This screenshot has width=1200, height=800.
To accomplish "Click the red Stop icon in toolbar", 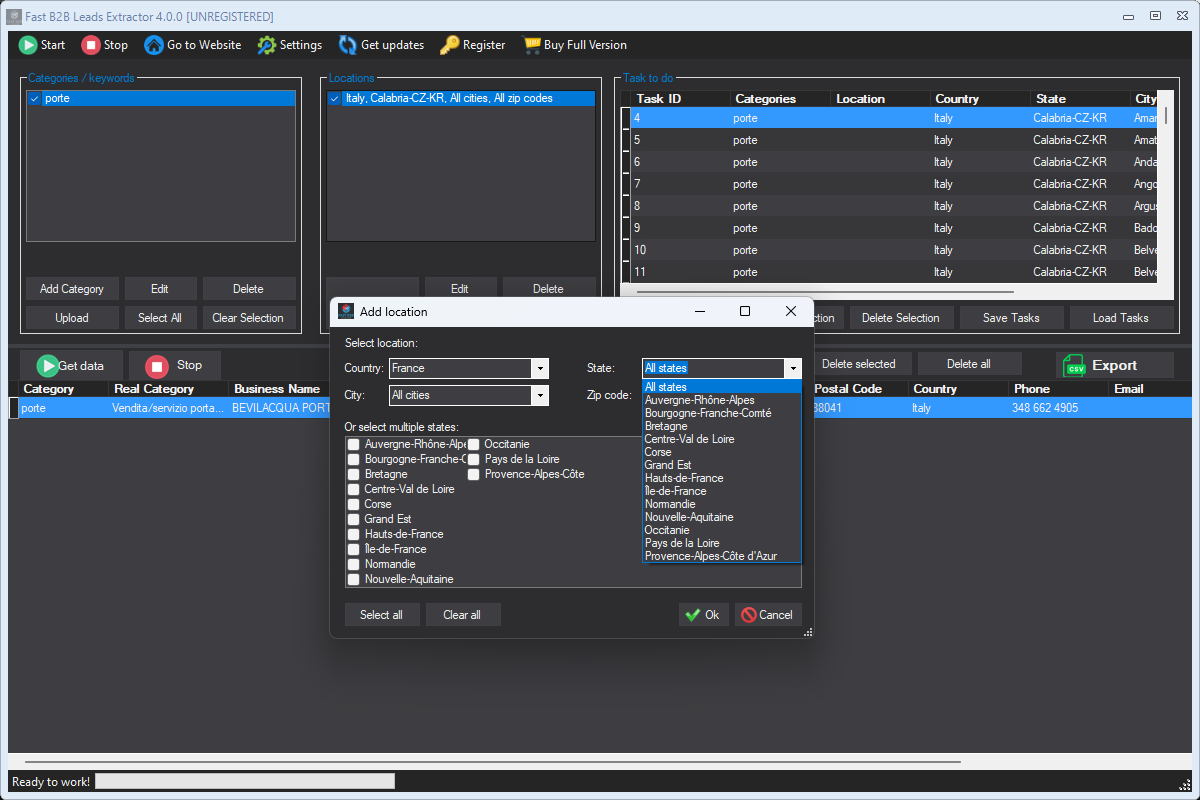I will coord(91,45).
